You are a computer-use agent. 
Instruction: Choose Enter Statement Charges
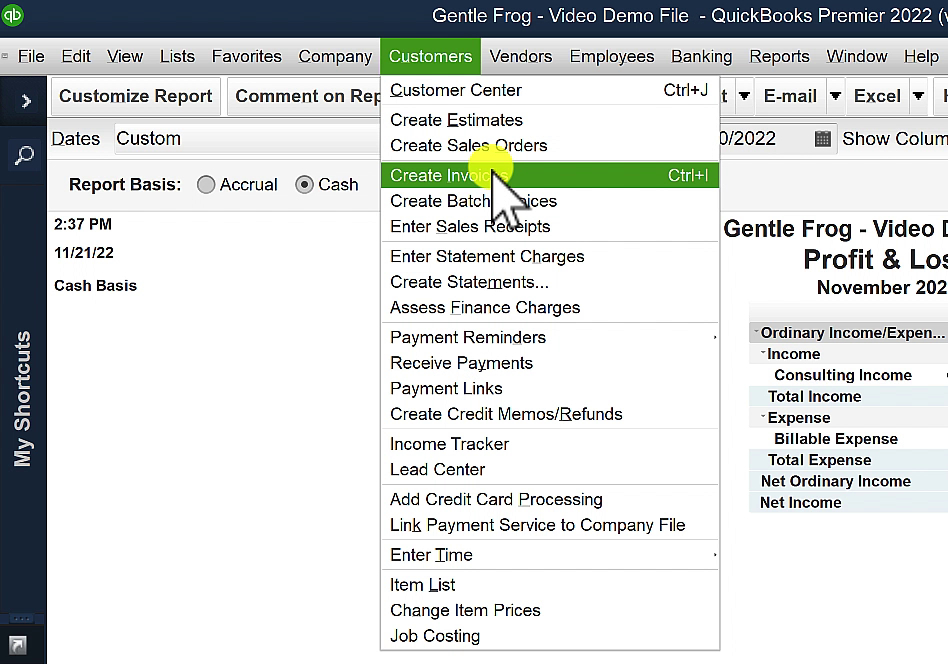550,256
